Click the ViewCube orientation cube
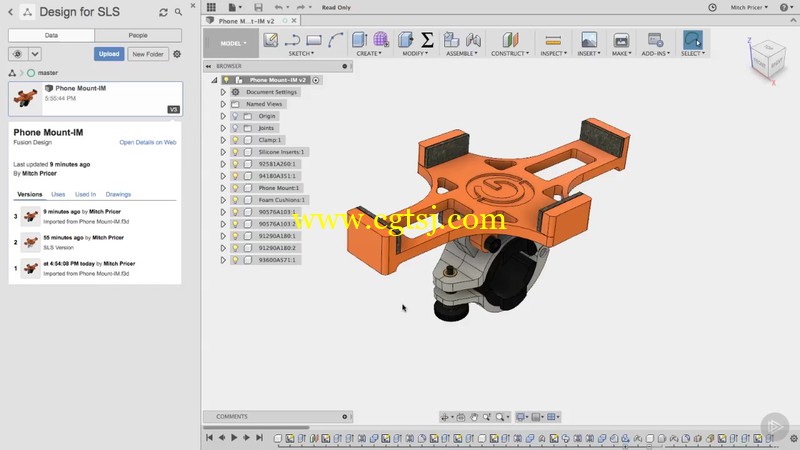 767,60
